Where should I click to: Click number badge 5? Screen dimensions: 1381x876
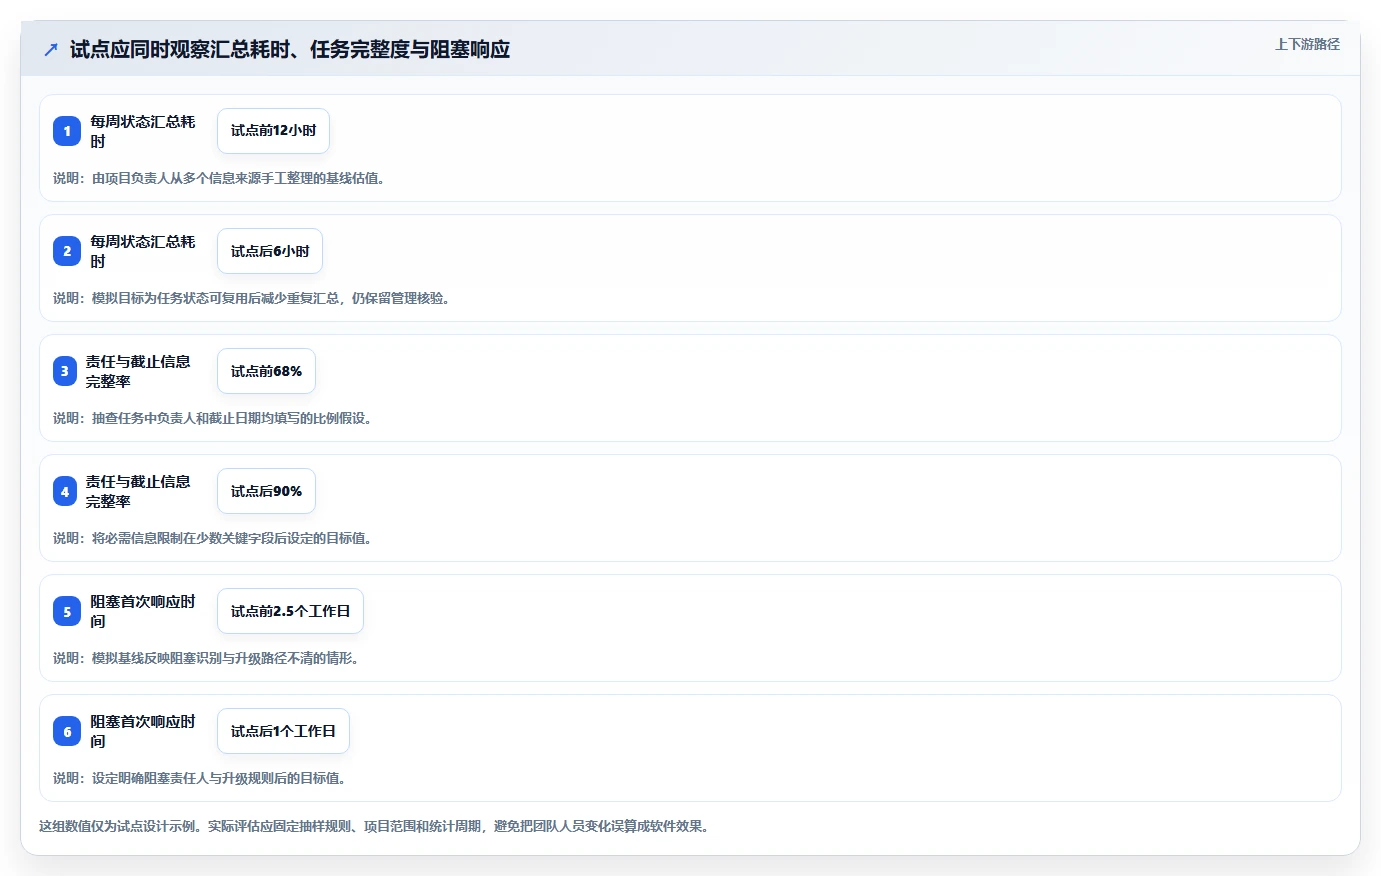(x=67, y=611)
